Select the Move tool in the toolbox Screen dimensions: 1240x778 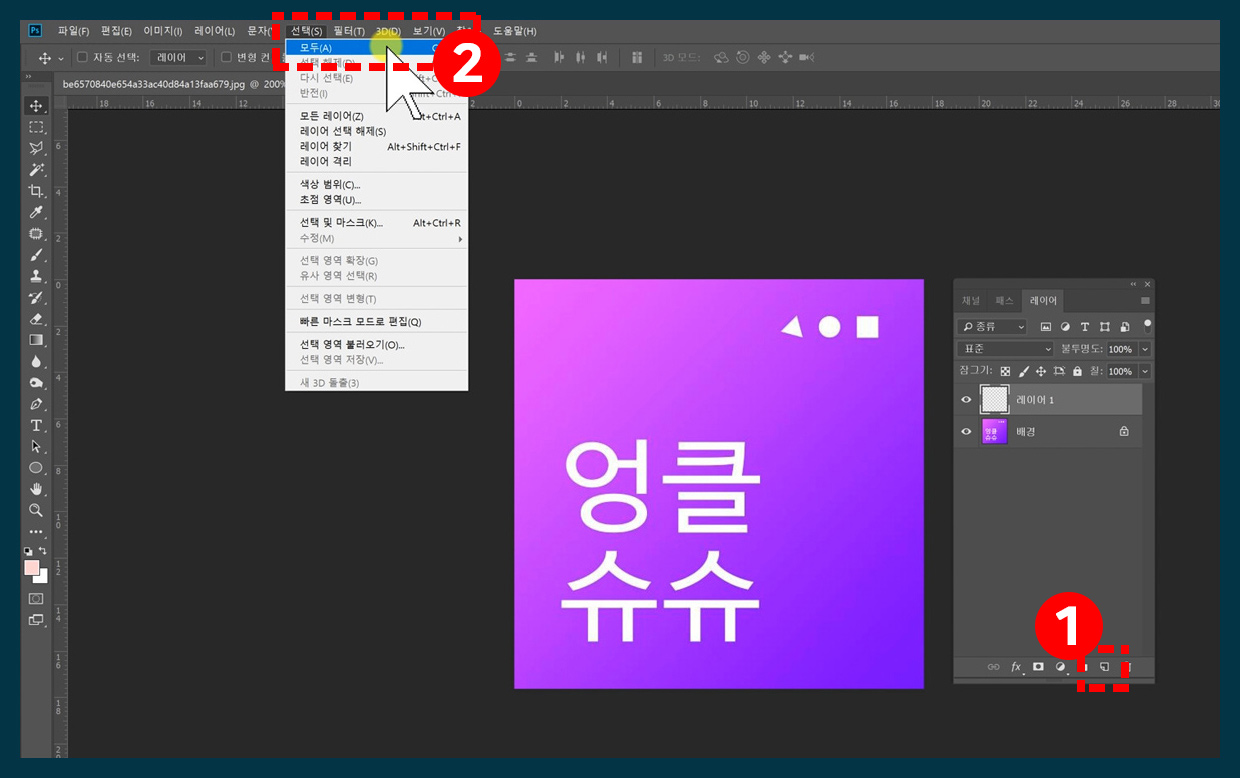pos(36,106)
